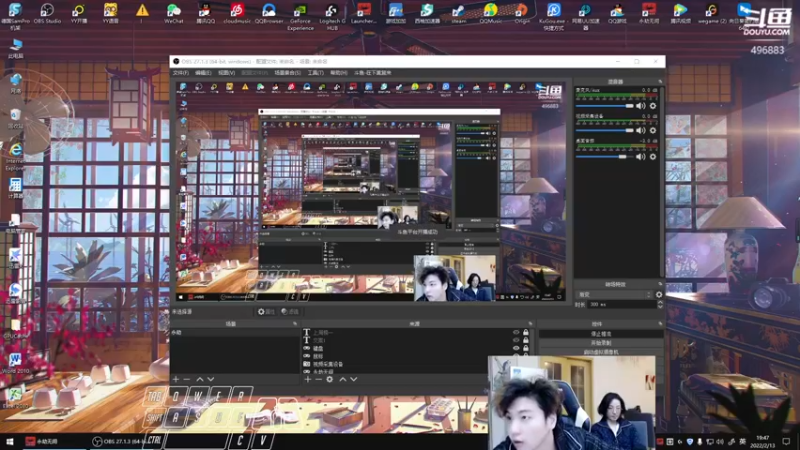Screen dimensions: 800x450
Task: Open settings gear for second mixer channel
Action: click(x=653, y=131)
